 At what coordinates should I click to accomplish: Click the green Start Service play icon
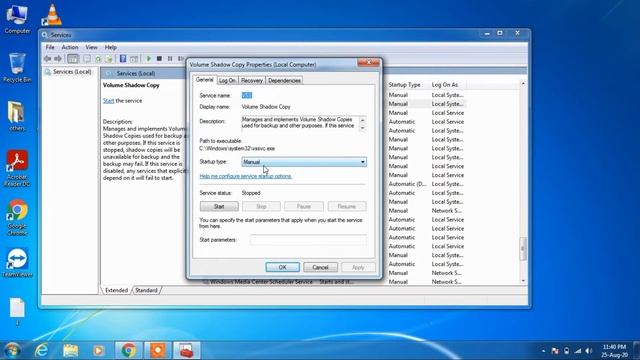tap(149, 59)
